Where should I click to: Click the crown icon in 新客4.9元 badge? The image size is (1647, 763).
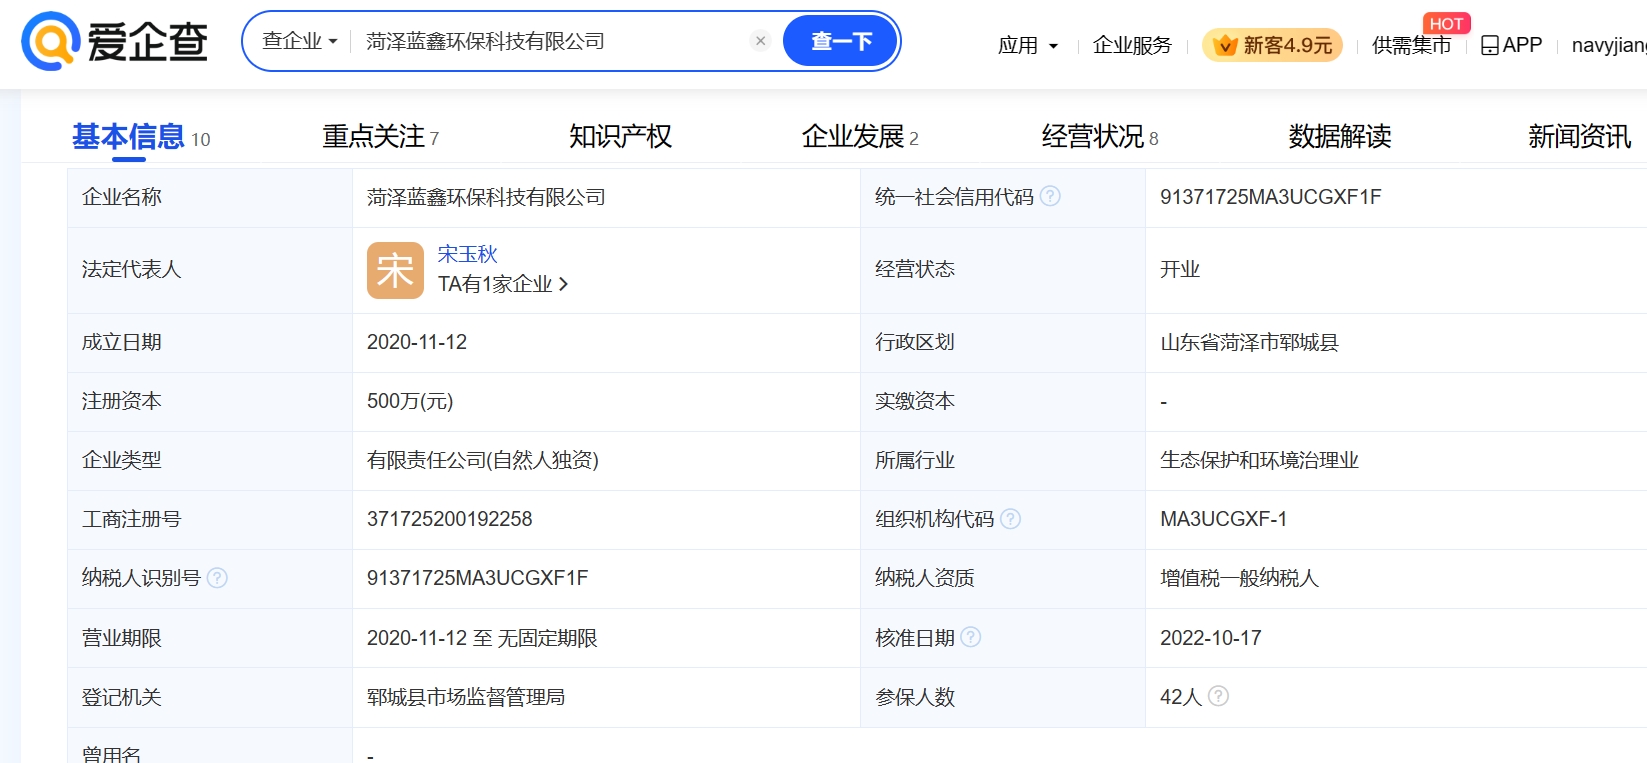tap(1225, 45)
